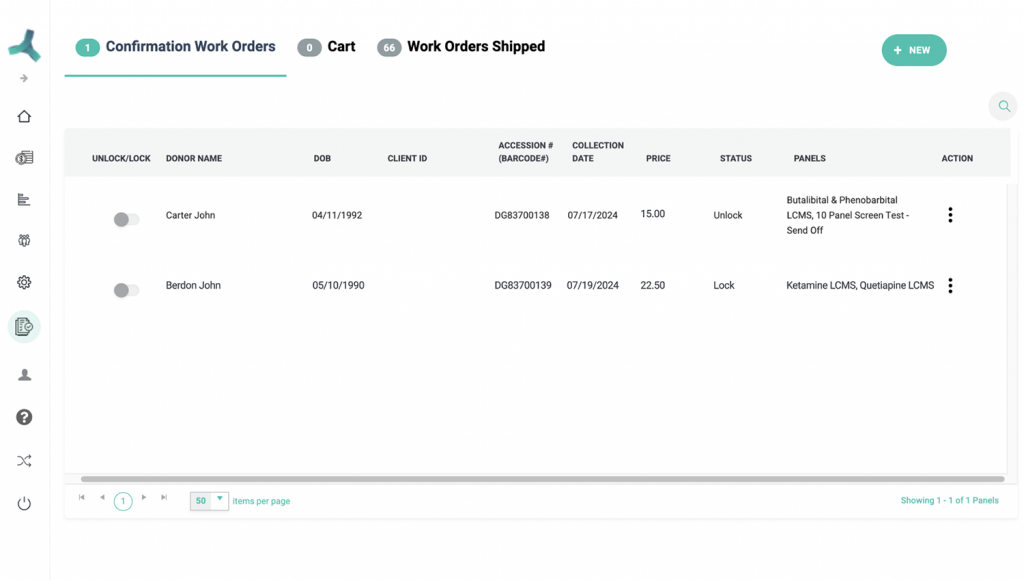
Task: Open the search magnifier above the table
Action: (1003, 105)
